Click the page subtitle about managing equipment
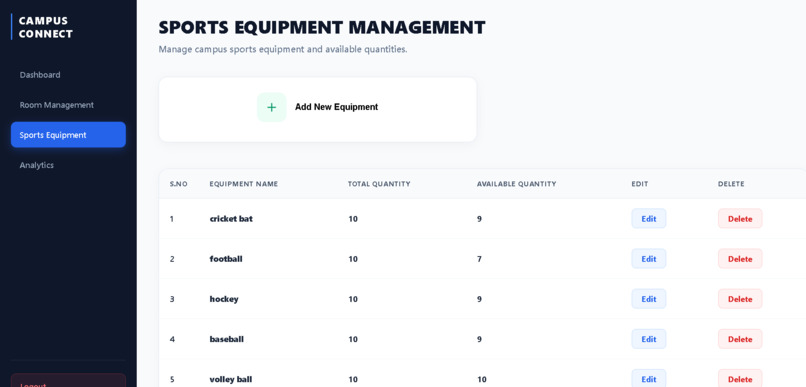The width and height of the screenshot is (806, 387). pyautogui.click(x=283, y=50)
